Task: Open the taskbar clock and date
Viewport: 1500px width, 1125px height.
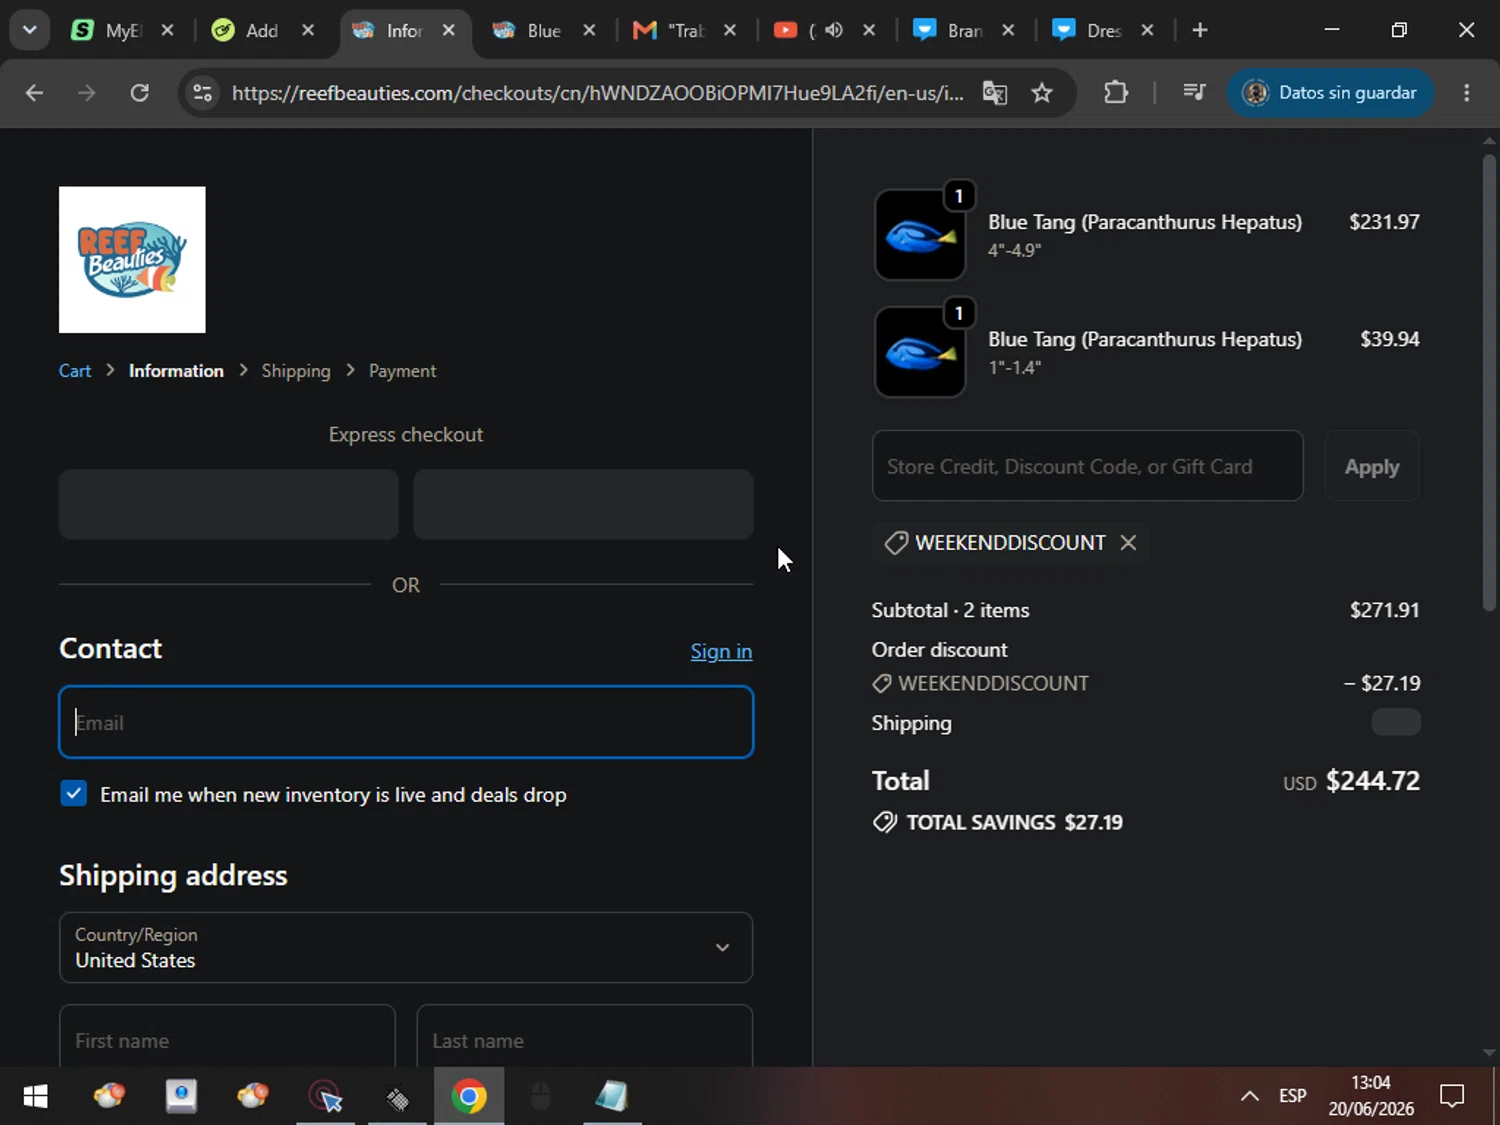Action: point(1371,1096)
